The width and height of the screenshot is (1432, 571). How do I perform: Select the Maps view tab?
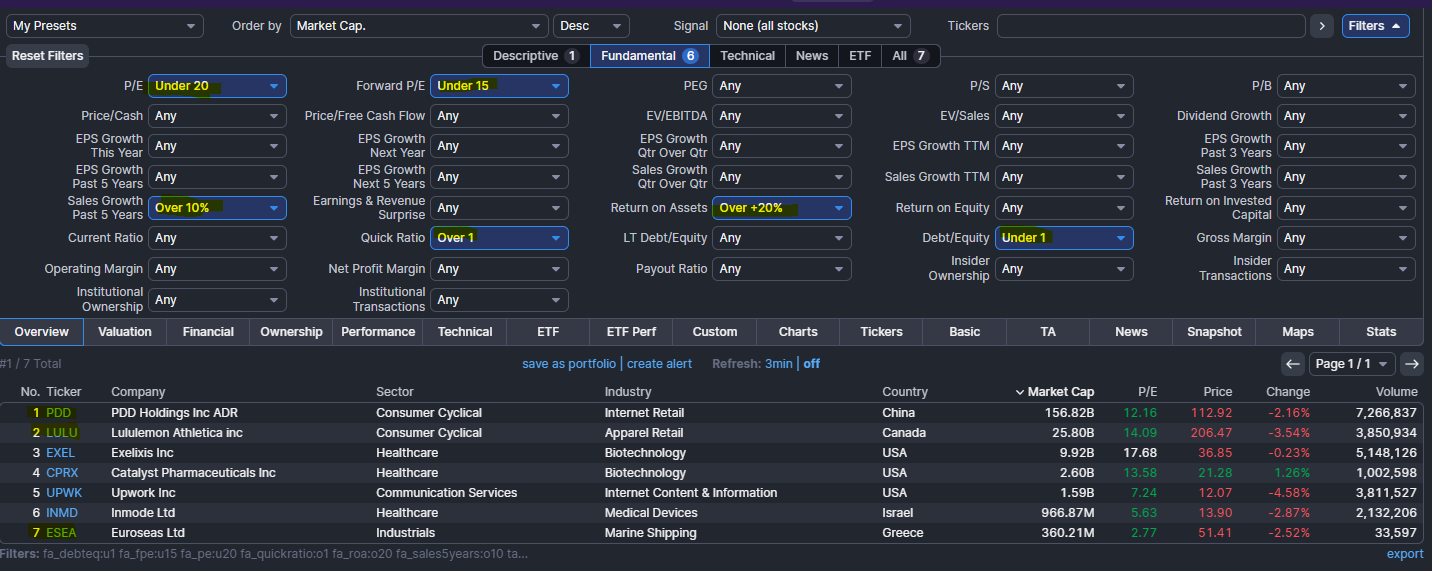(x=1298, y=332)
